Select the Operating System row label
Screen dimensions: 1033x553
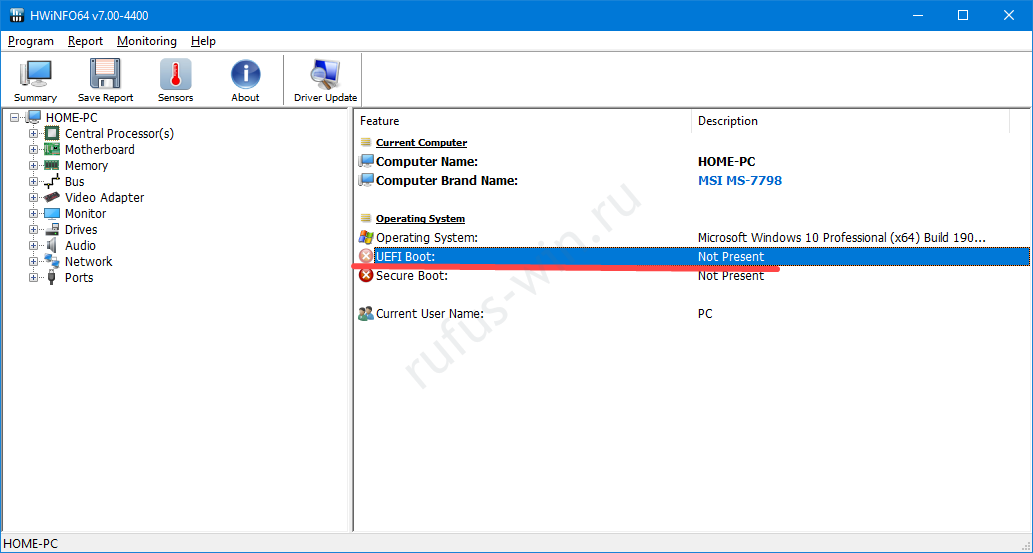[x=427, y=237]
